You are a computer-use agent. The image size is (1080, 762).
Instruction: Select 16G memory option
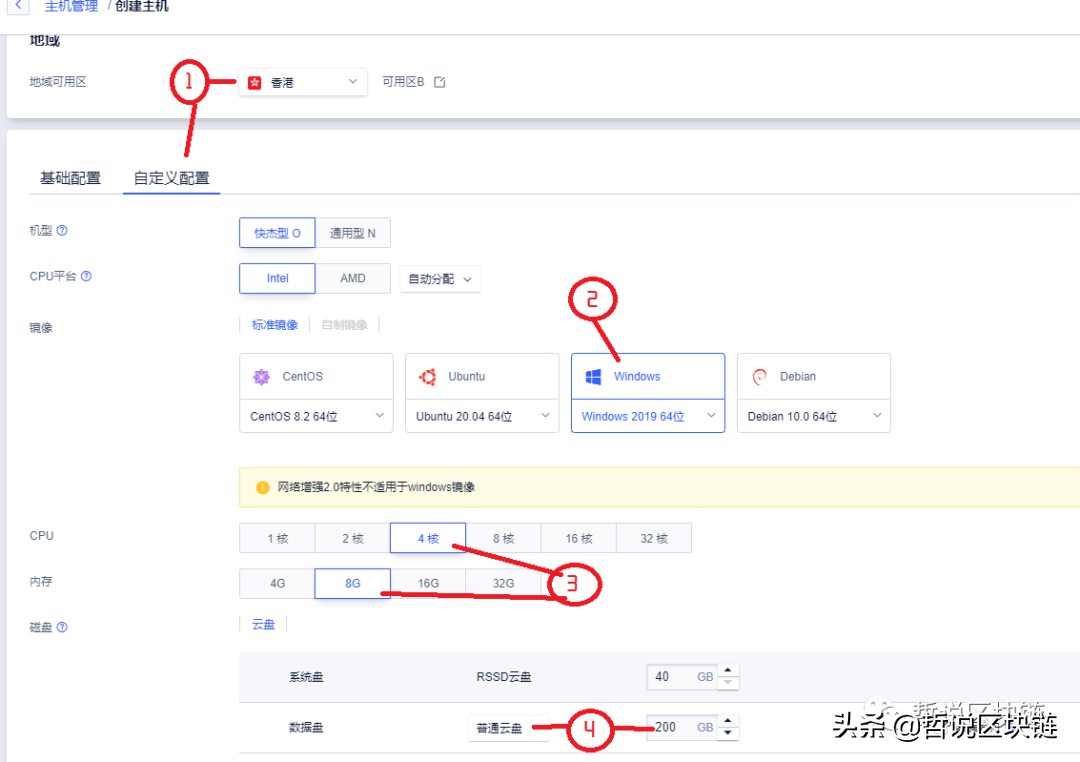pos(428,584)
